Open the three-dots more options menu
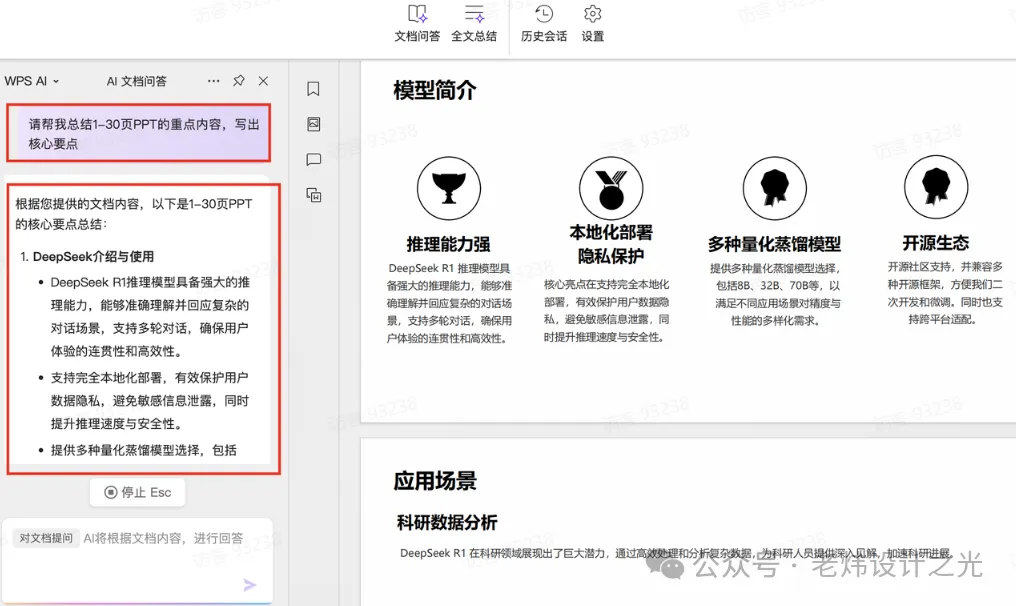 pyautogui.click(x=213, y=81)
